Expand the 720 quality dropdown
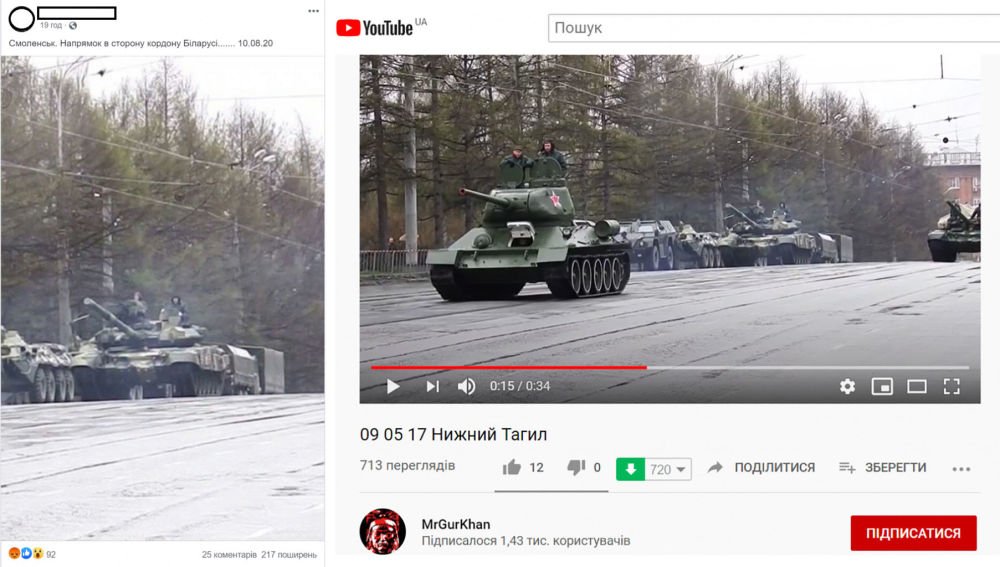 [668, 469]
